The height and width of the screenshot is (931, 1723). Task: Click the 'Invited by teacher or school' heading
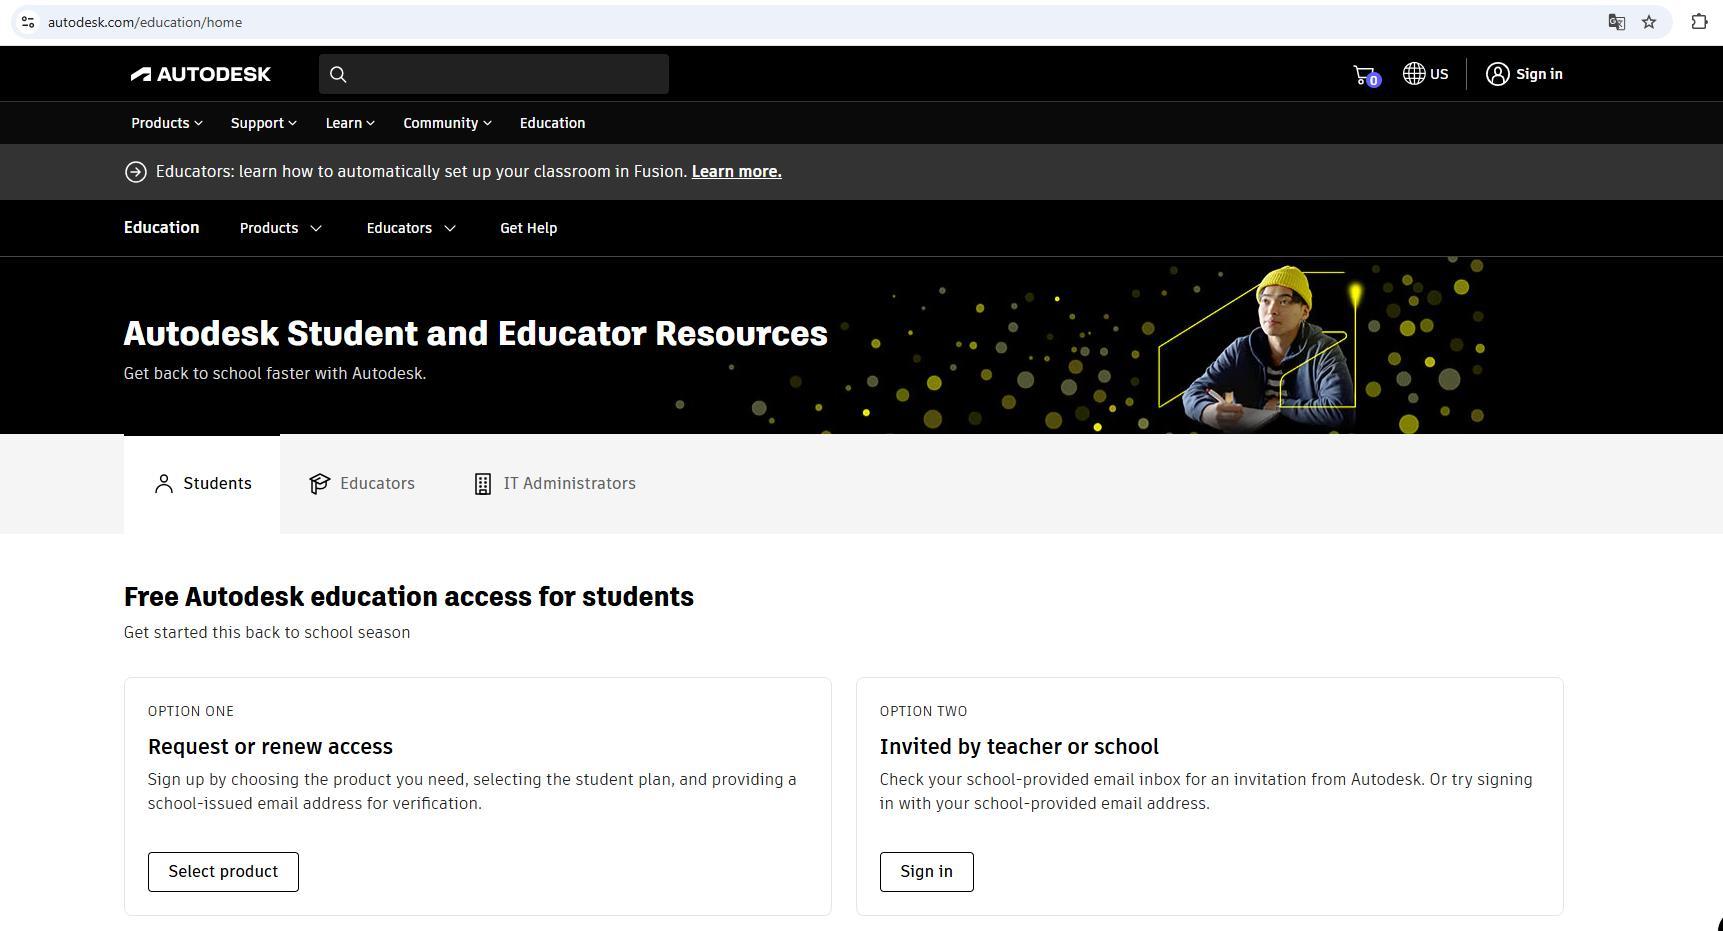click(1019, 747)
